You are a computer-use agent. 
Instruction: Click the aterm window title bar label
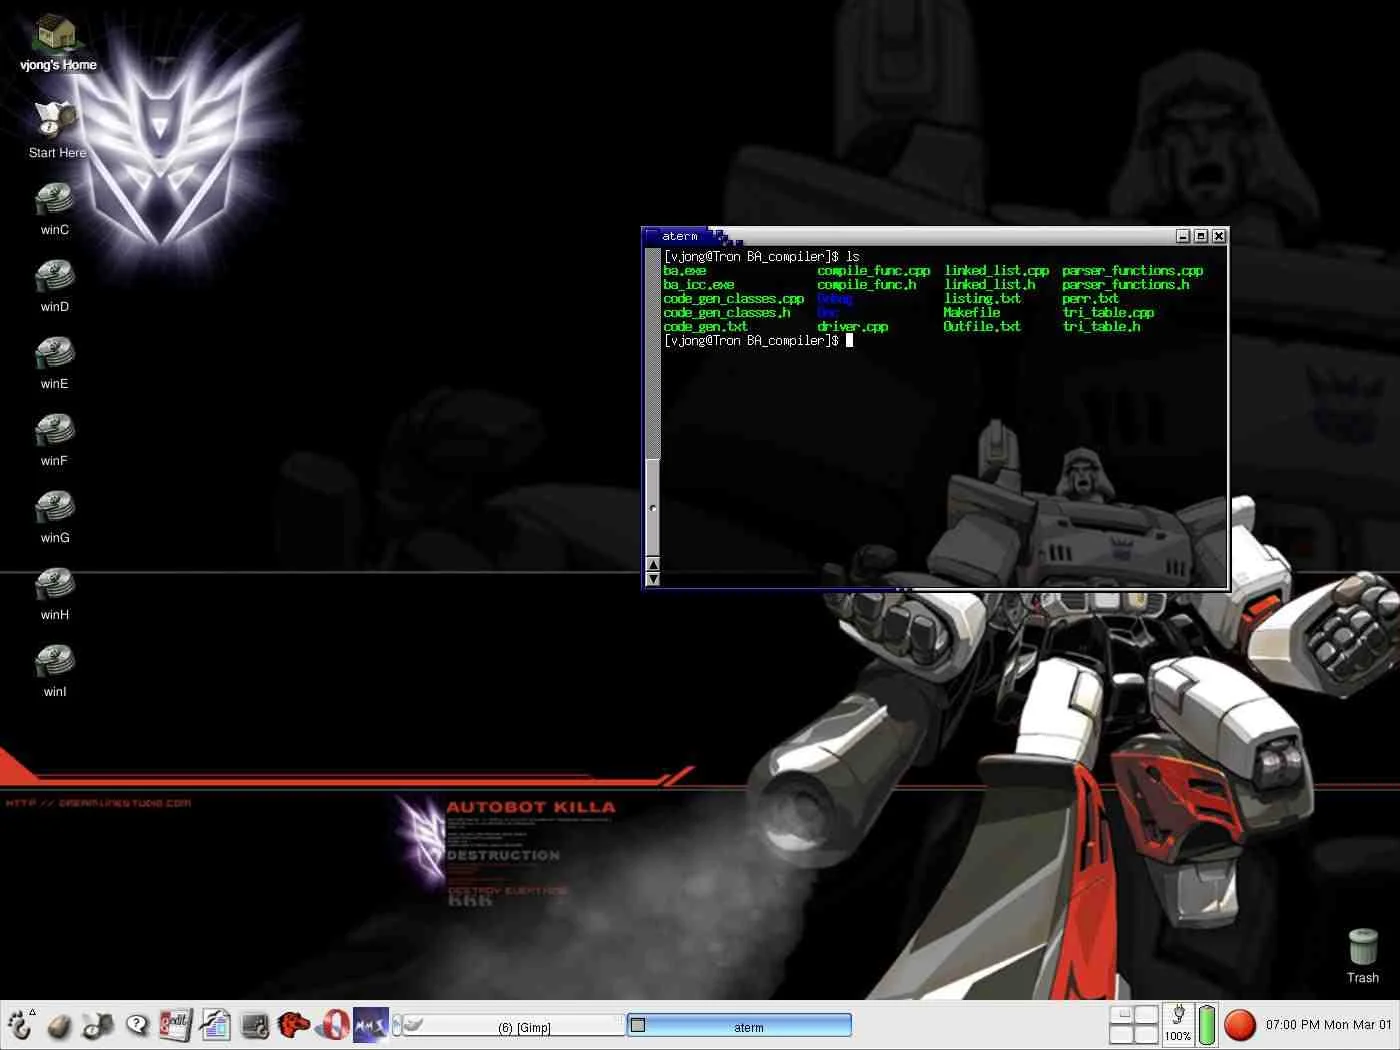click(x=679, y=236)
